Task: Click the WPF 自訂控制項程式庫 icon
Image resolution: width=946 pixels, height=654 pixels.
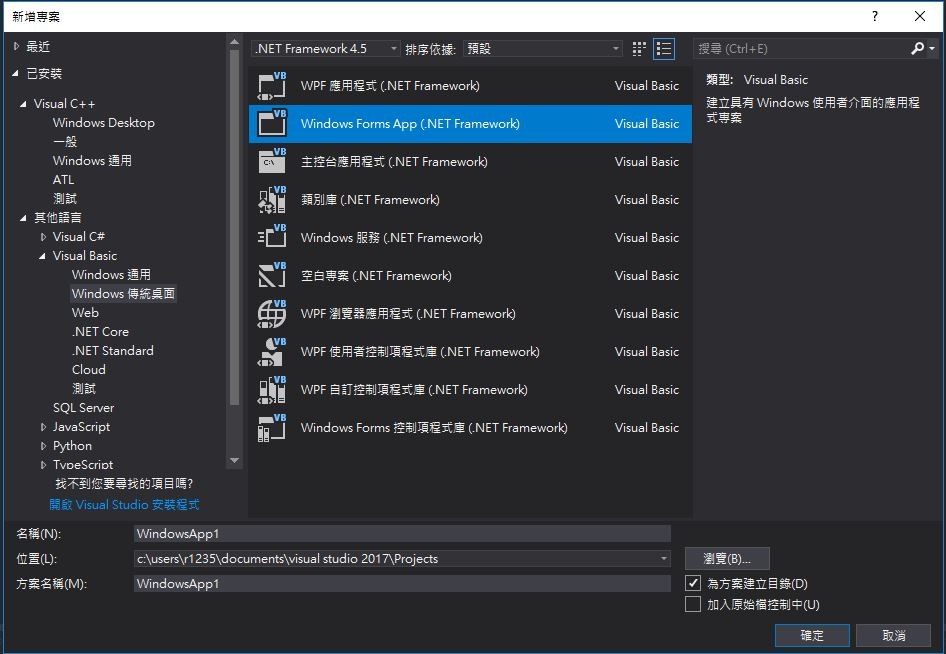Action: 271,390
